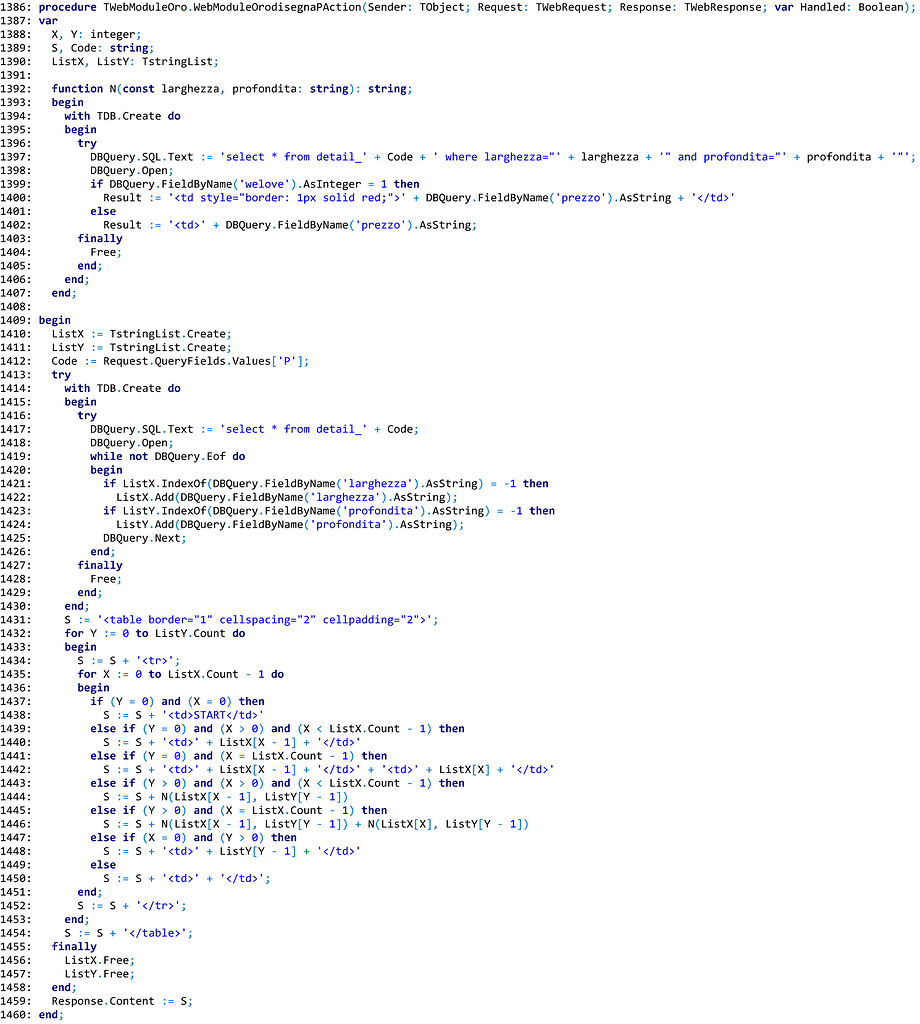Click the '</table>' string assignment
Image resolution: width=920 pixels, height=1024 pixels.
click(127, 933)
